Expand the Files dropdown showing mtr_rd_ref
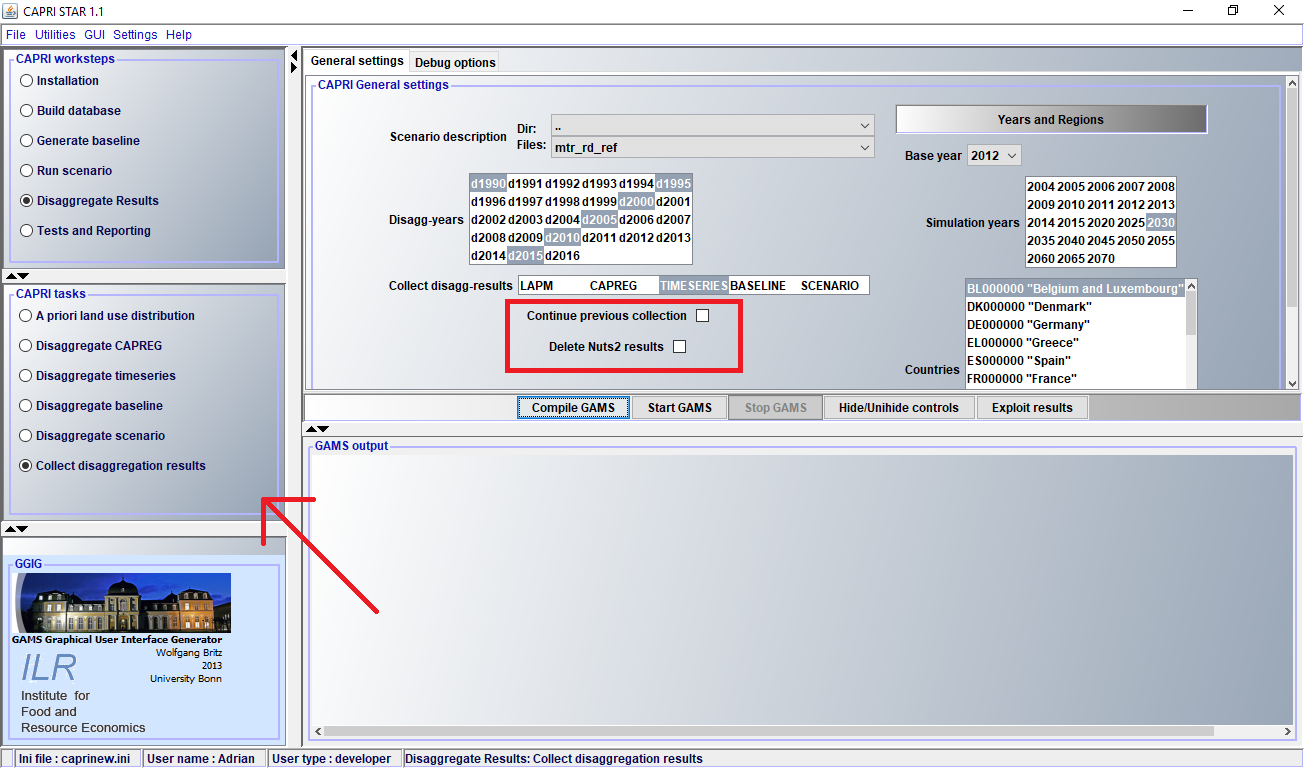Viewport: 1304px width, 768px height. pyautogui.click(x=864, y=147)
